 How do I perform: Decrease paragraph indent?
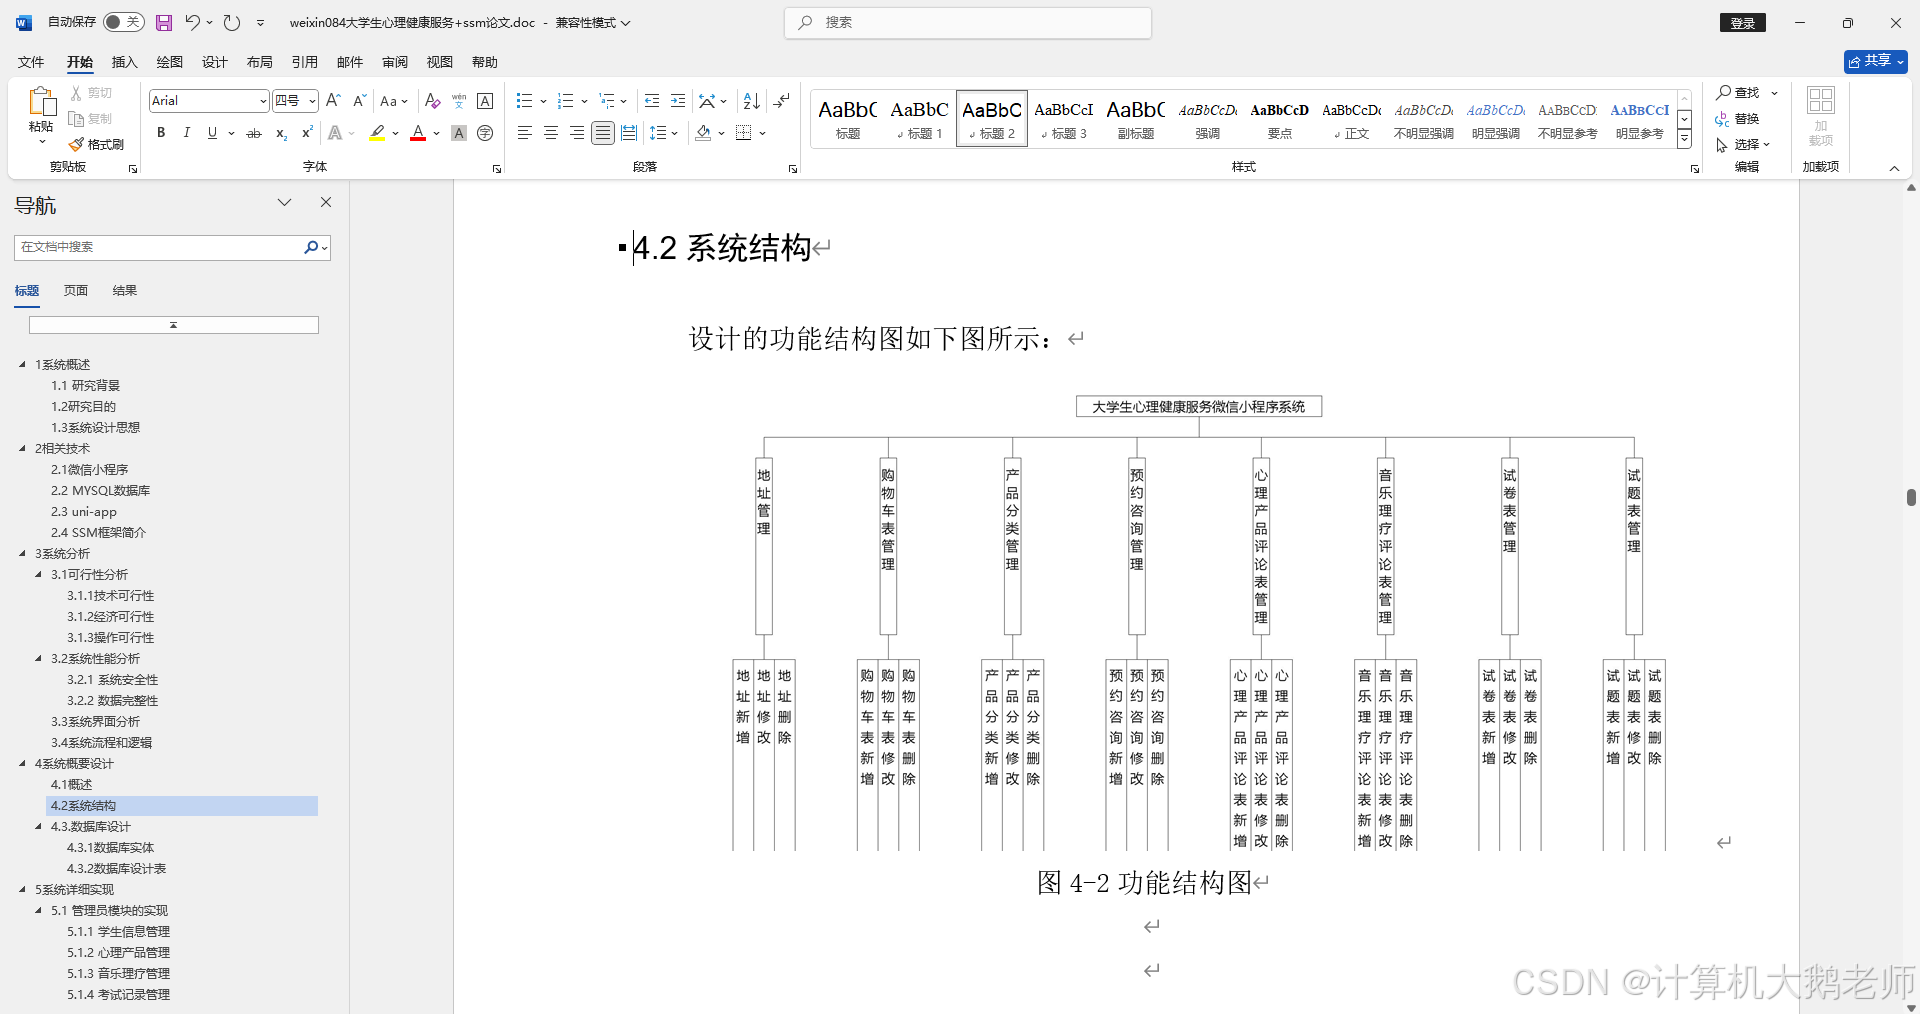coord(652,101)
